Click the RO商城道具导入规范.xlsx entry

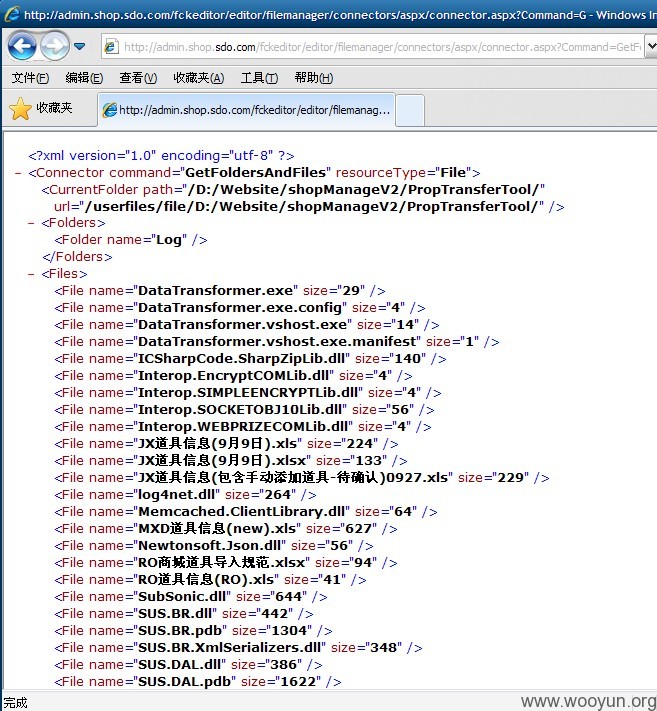226,563
